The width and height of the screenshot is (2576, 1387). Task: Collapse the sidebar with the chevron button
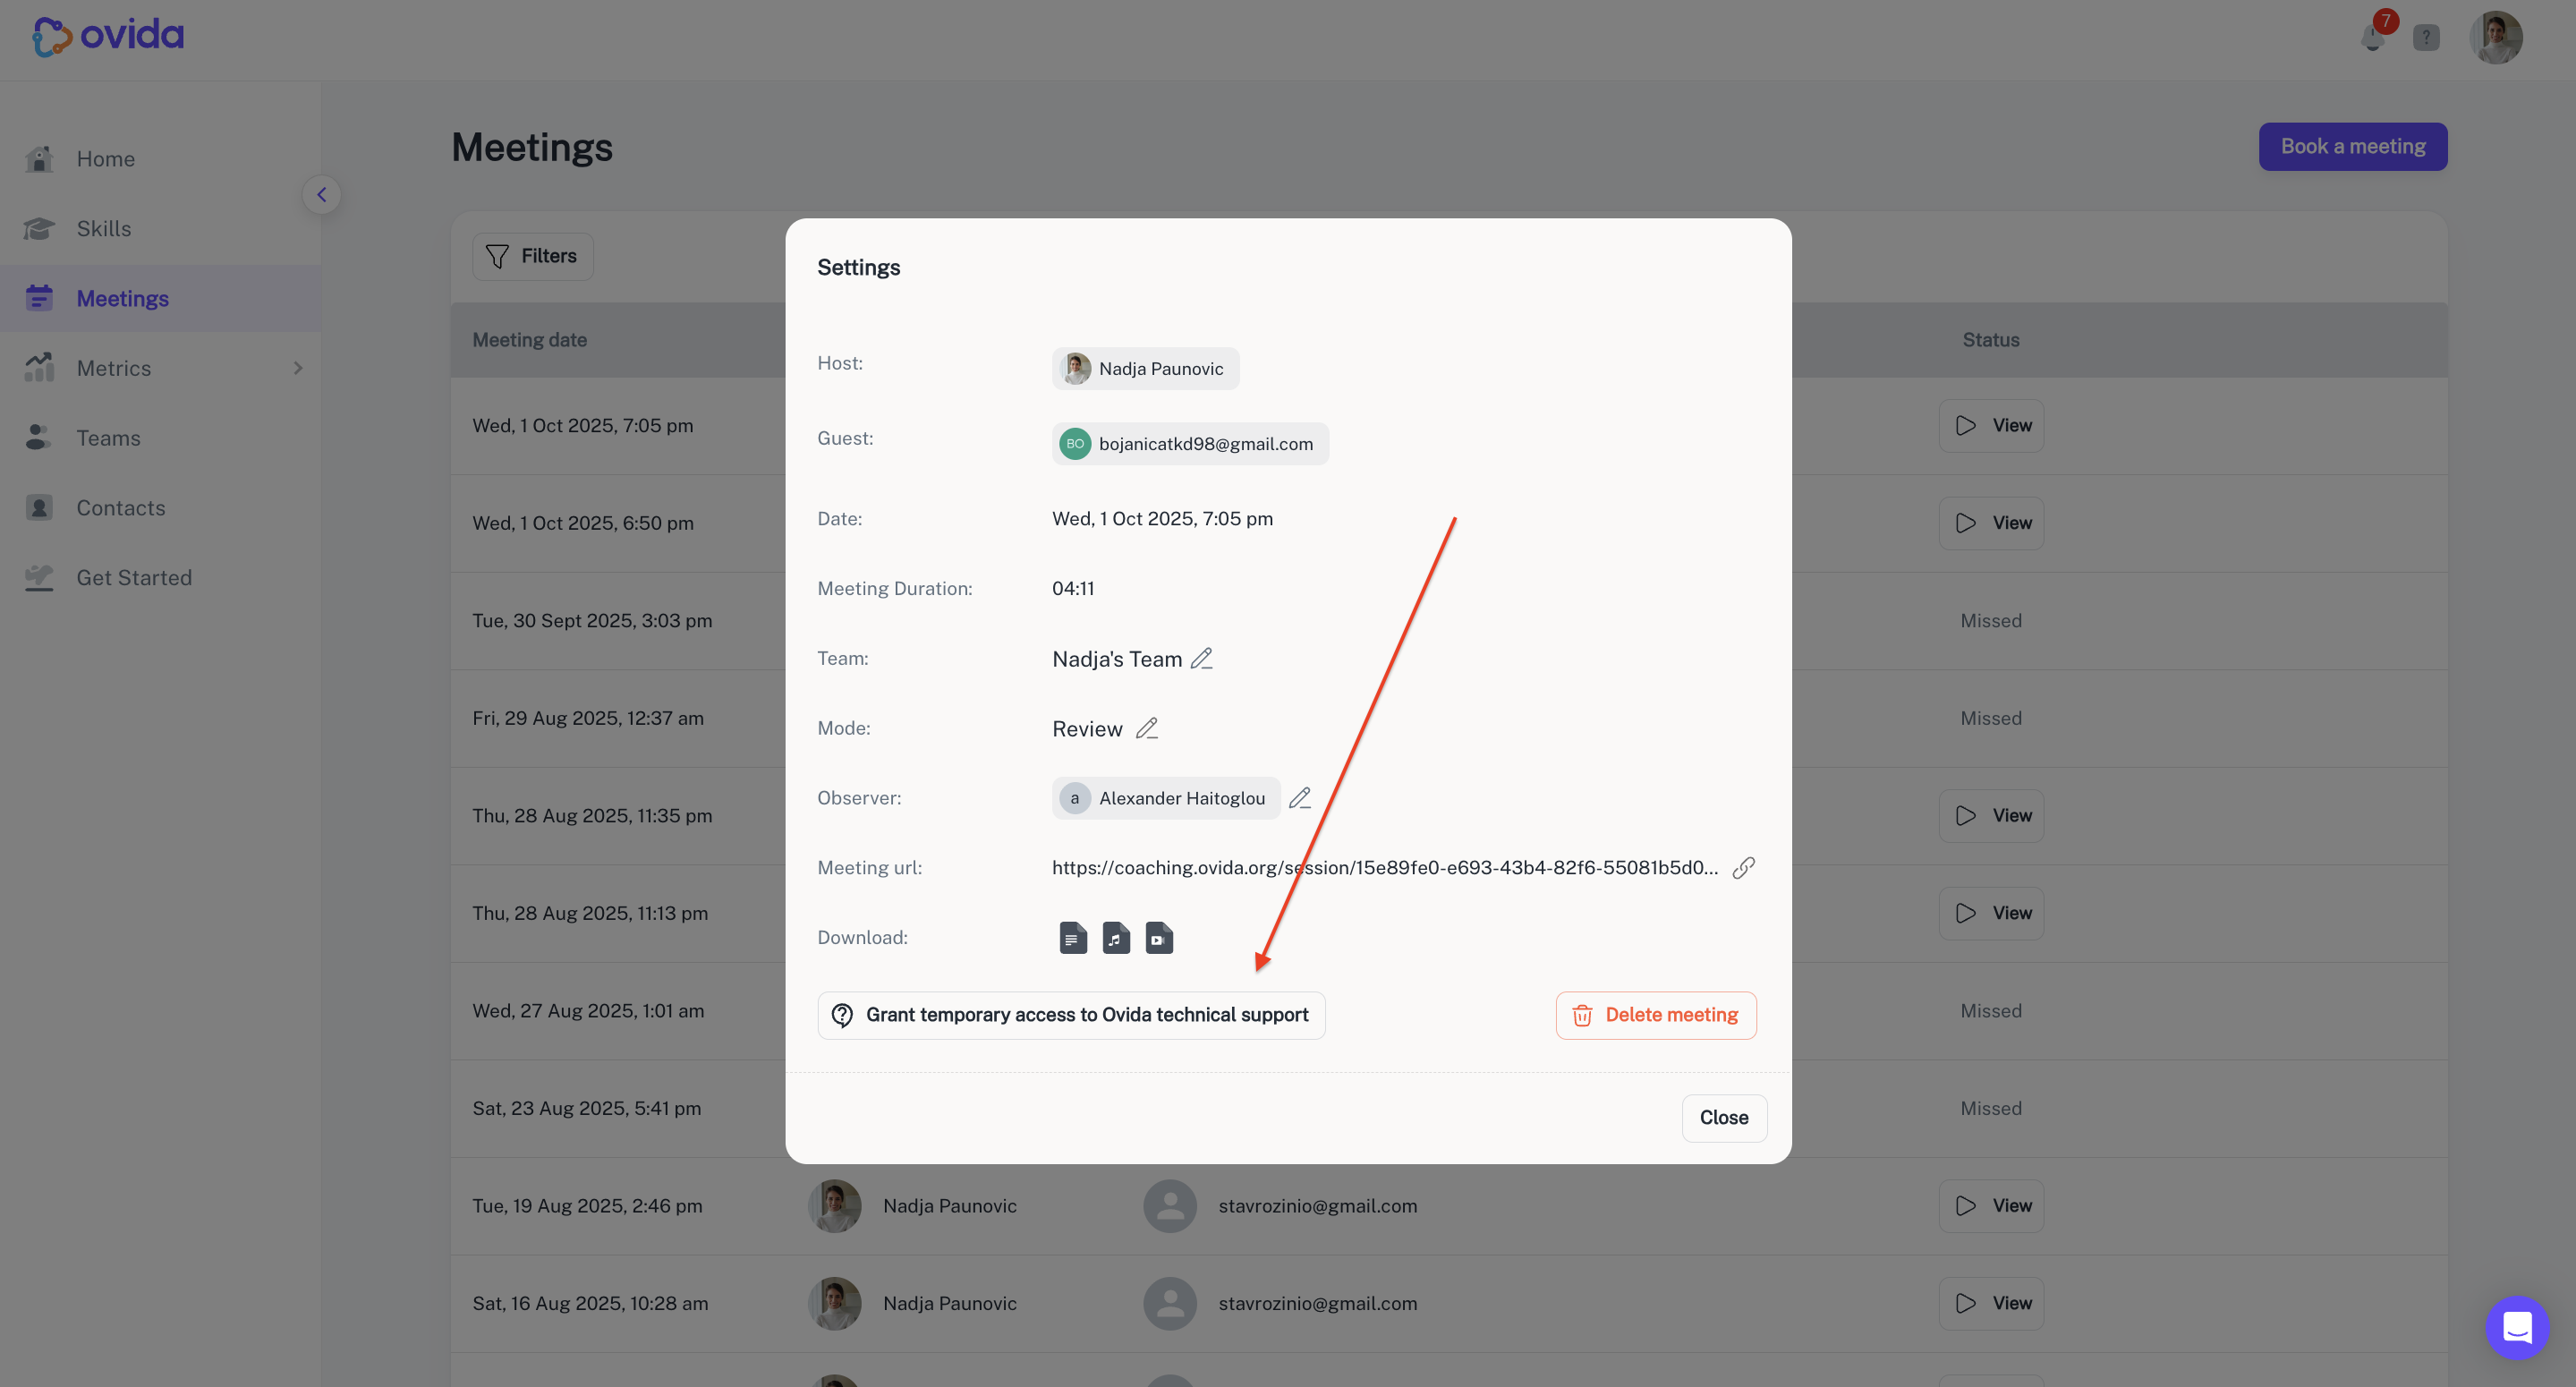[x=321, y=195]
